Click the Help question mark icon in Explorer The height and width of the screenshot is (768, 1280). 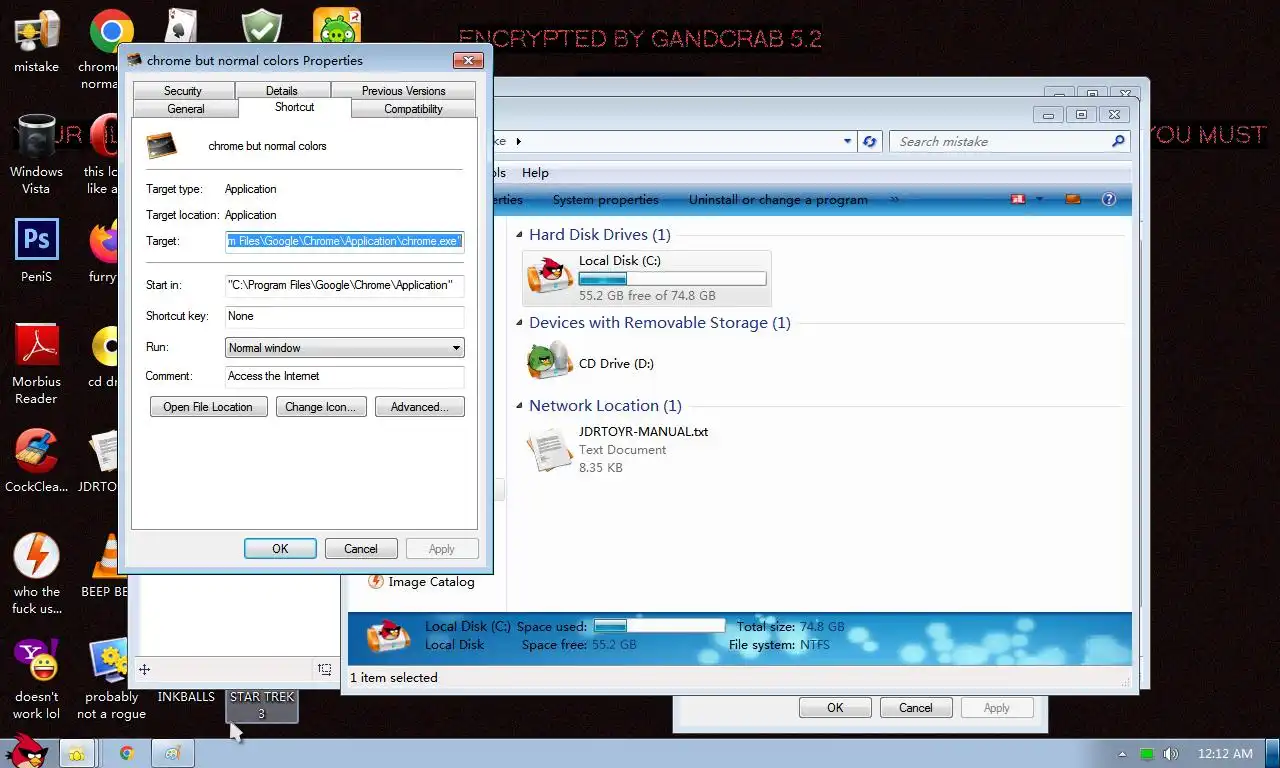(x=1108, y=199)
